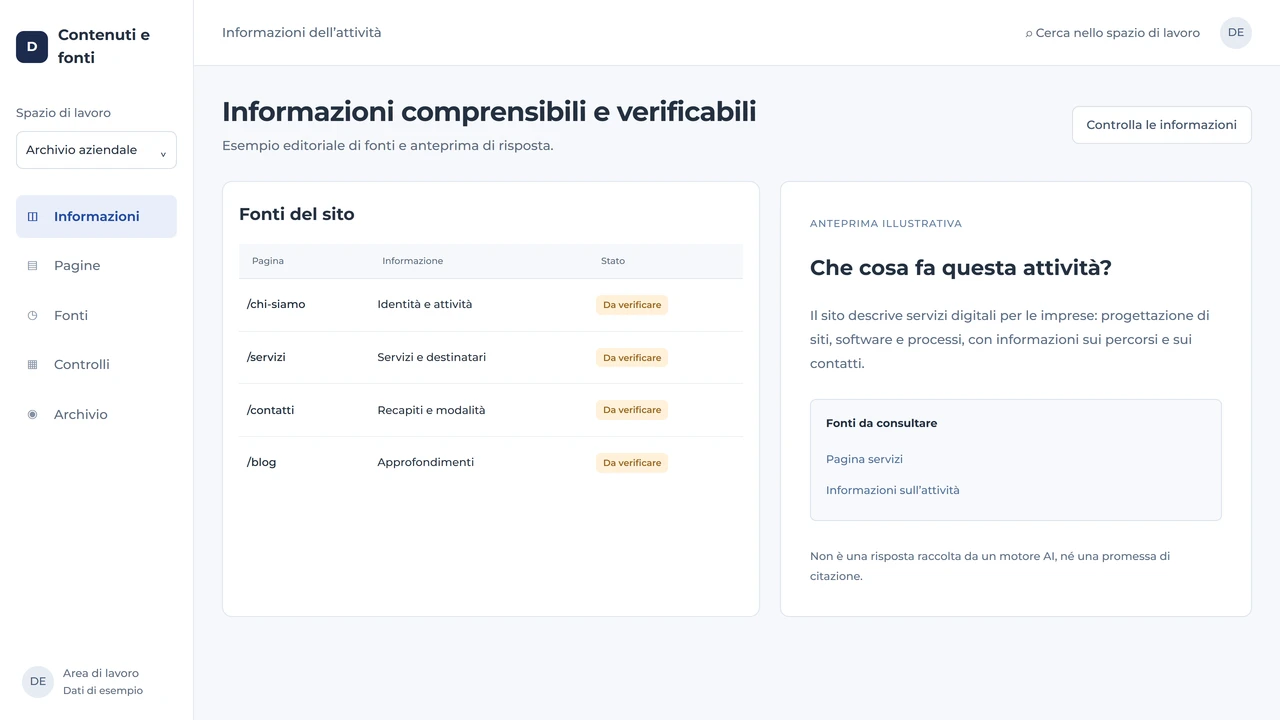Open the Informazioni menu label
Screen dimensions: 1280x720
(x=96, y=216)
